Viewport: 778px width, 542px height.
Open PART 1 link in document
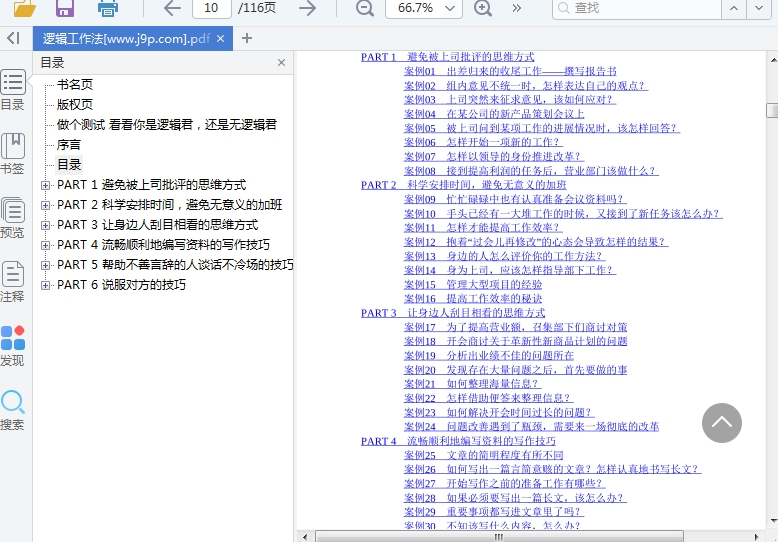point(448,57)
